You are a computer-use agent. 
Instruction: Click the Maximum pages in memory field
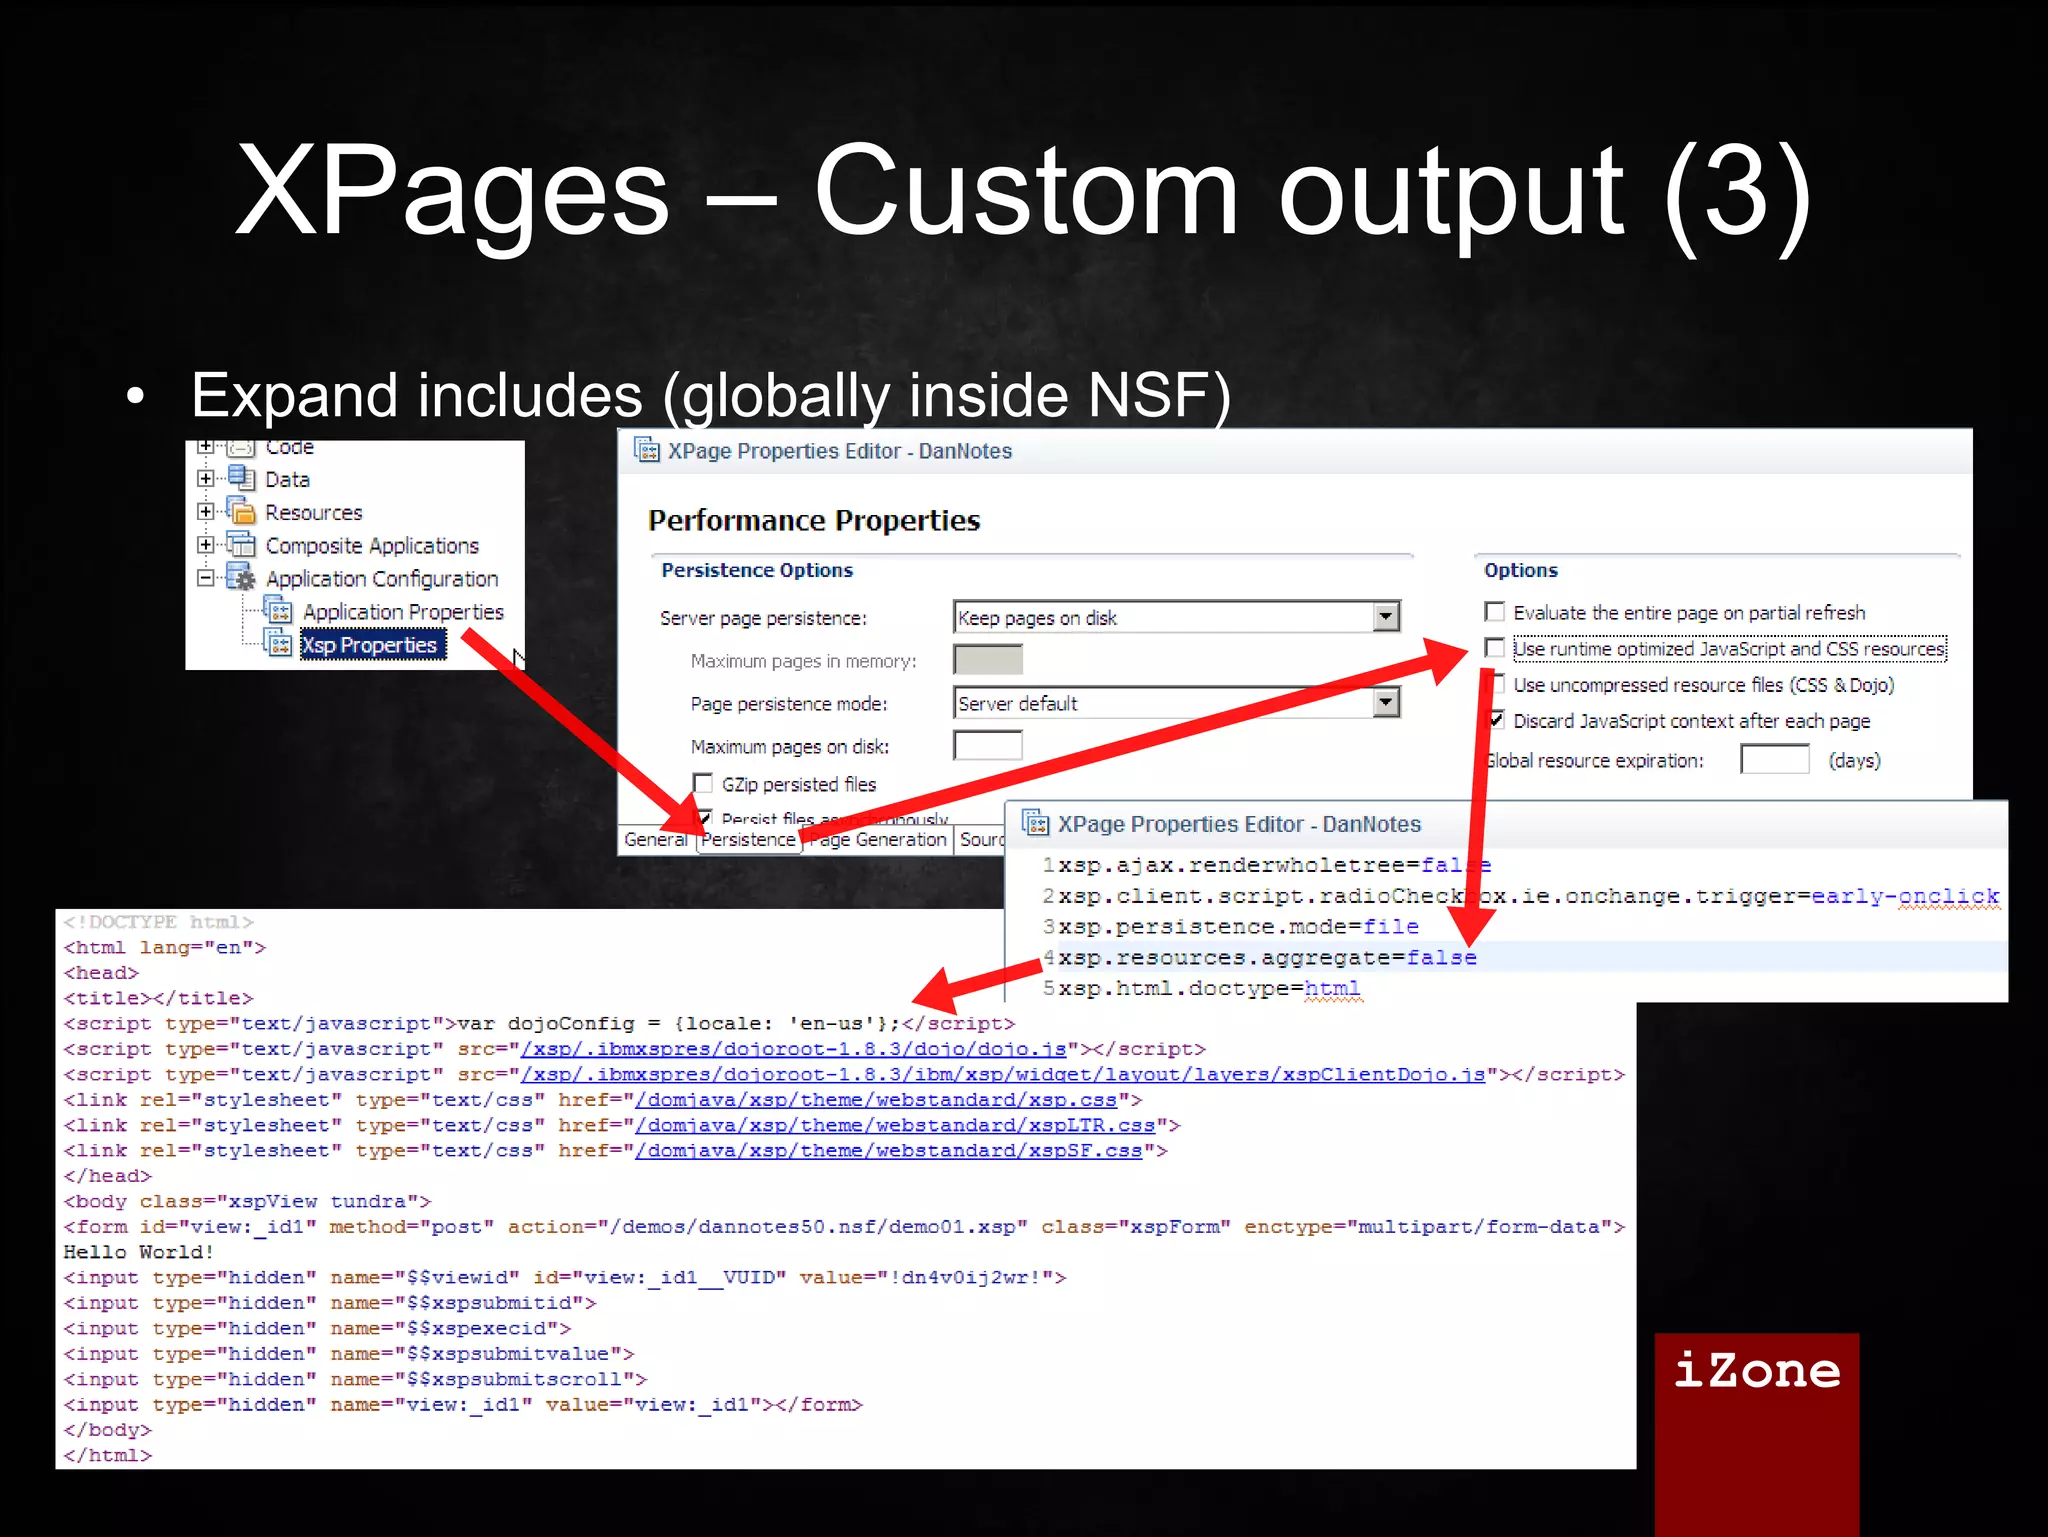[988, 659]
